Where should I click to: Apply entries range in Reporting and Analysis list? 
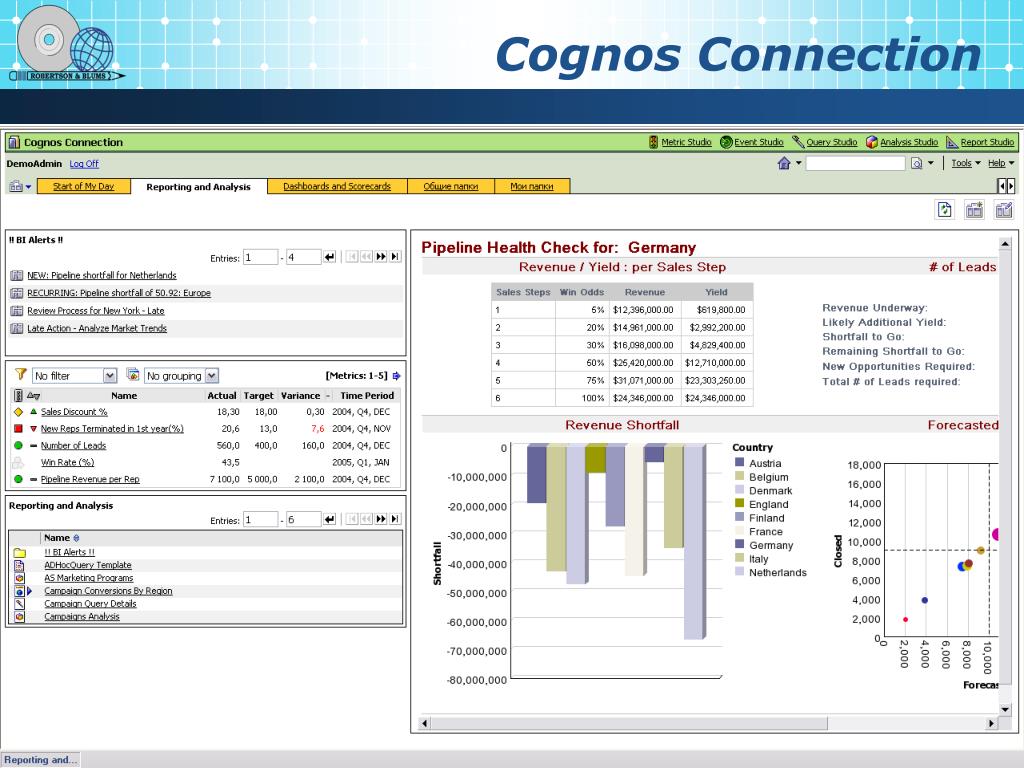click(x=330, y=519)
